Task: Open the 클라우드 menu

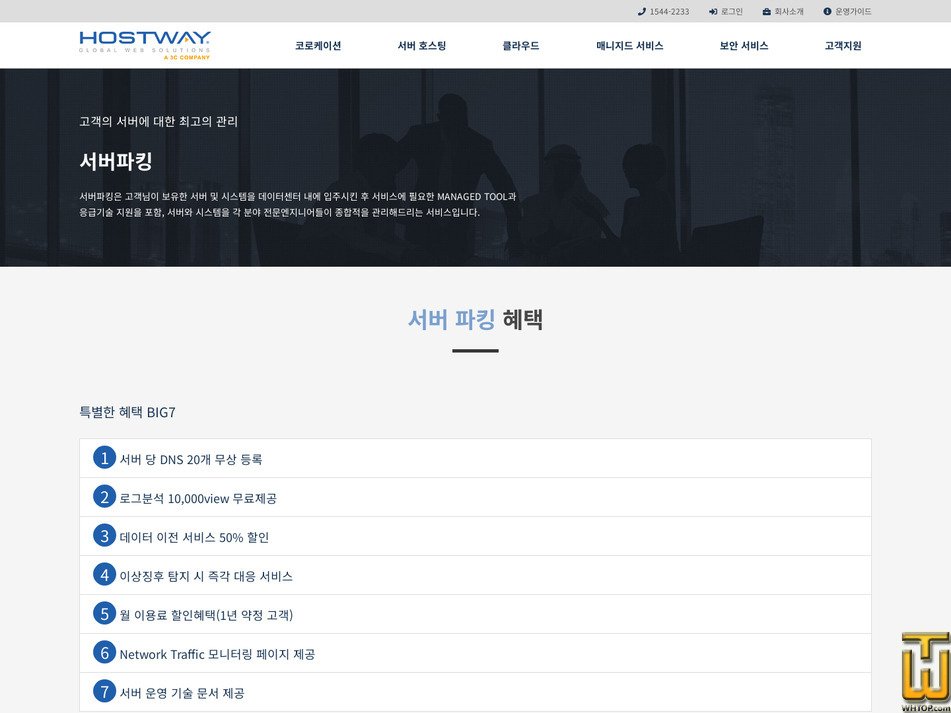Action: tap(521, 45)
